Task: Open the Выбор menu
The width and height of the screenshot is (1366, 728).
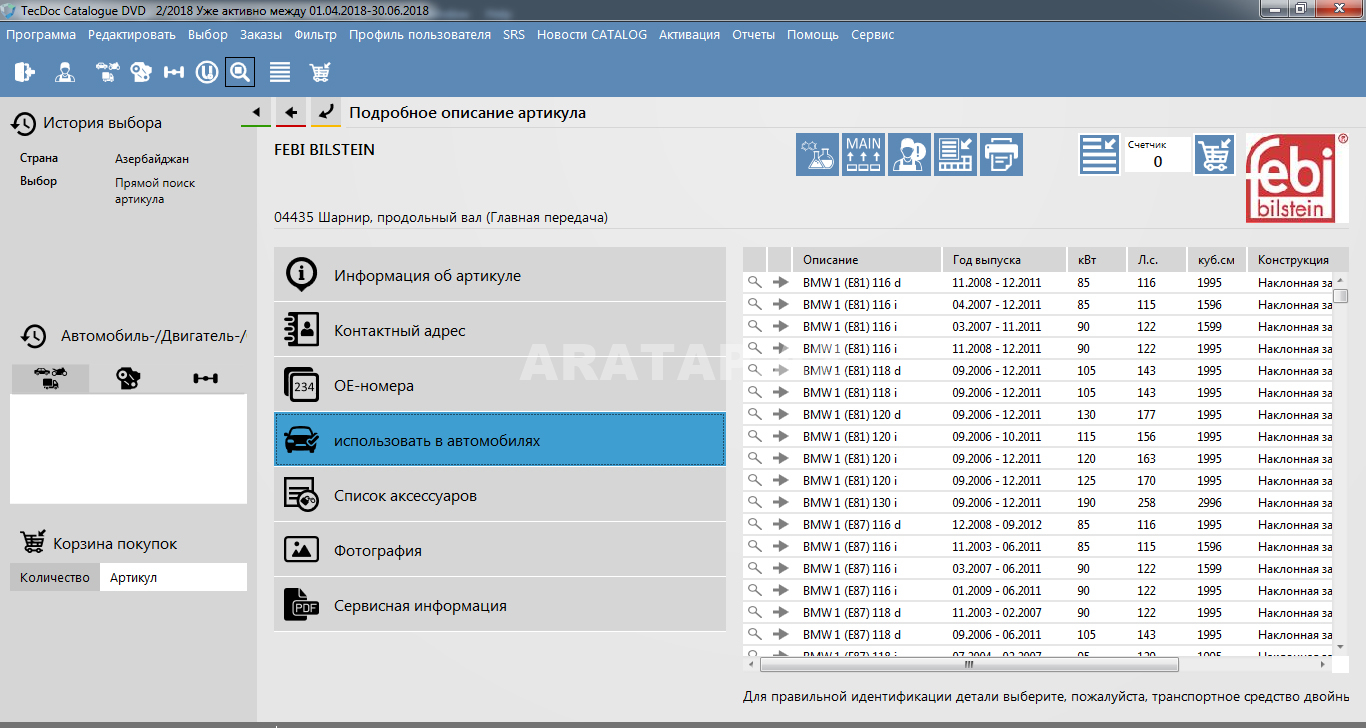Action: [x=208, y=34]
